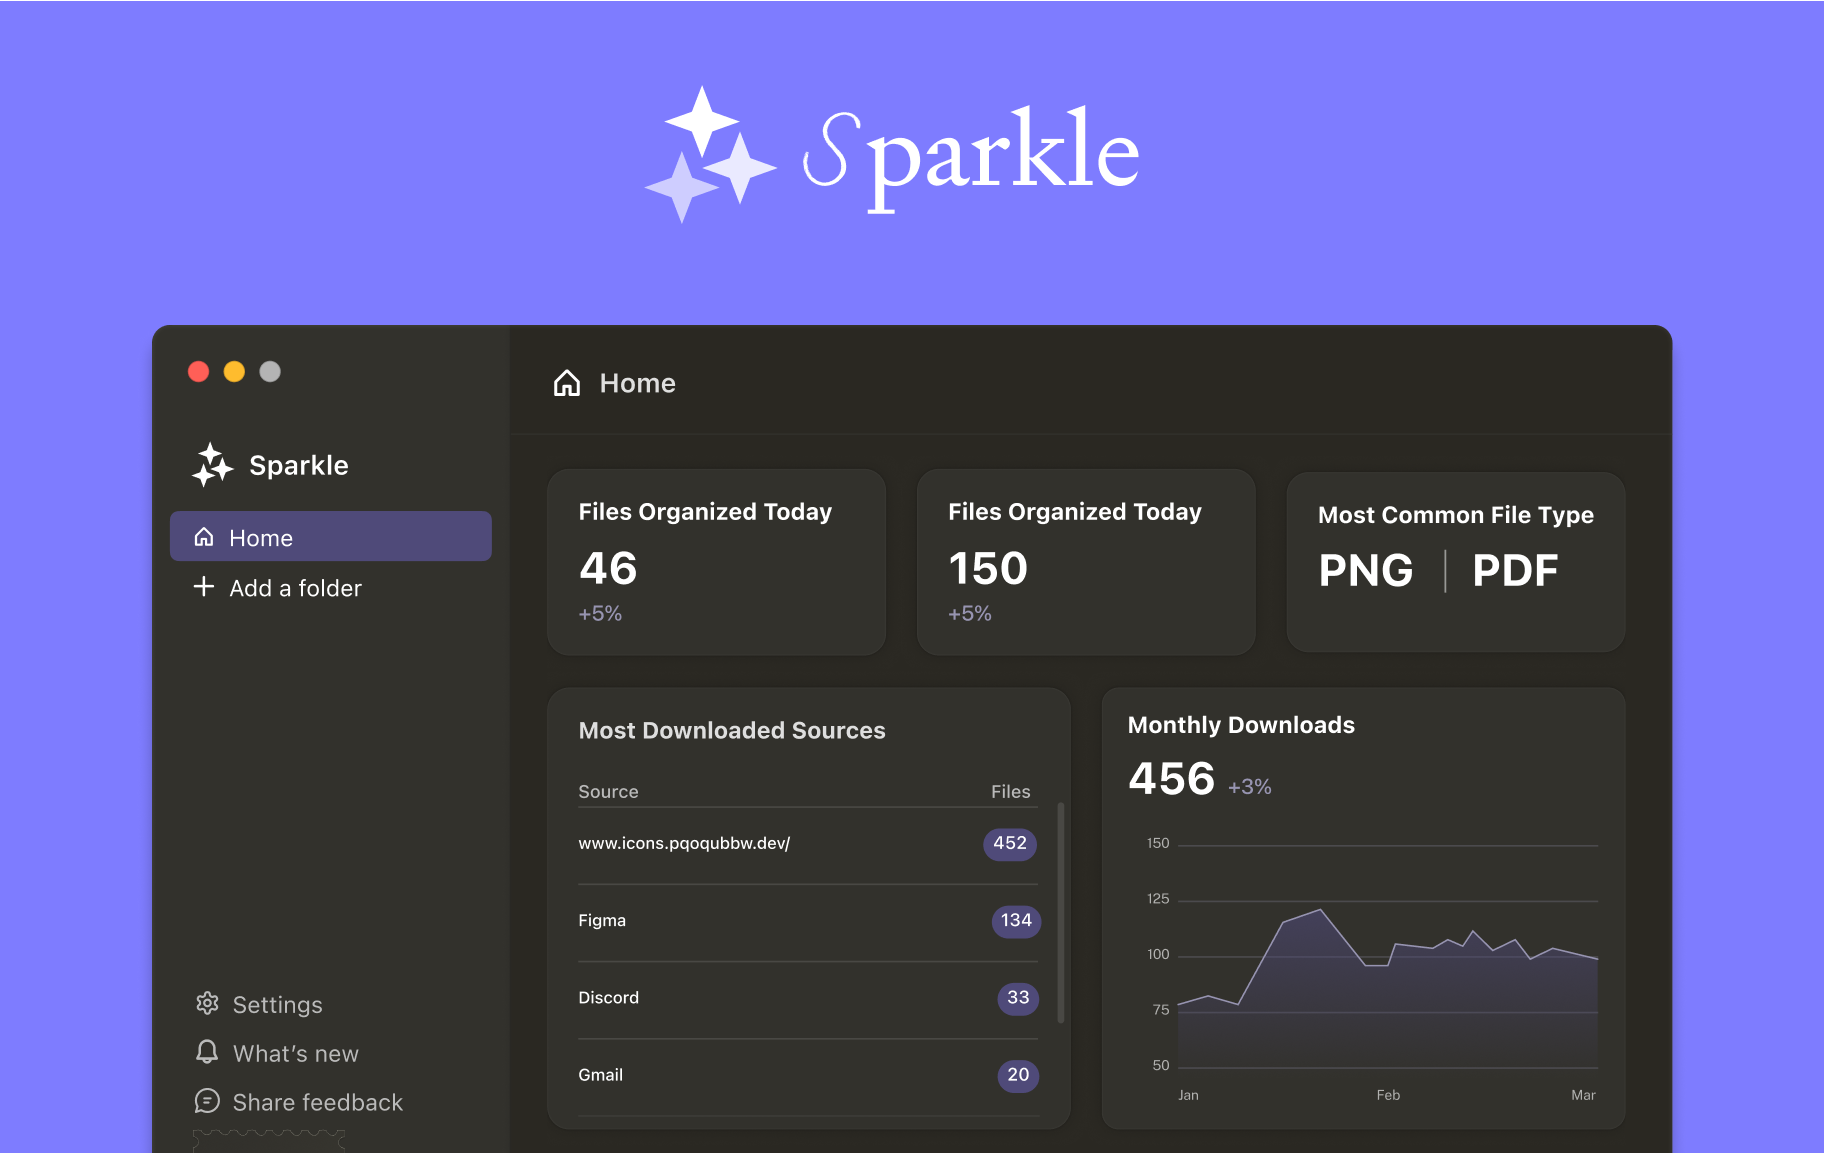
Task: Click the Home icon in sidebar
Action: click(x=204, y=537)
